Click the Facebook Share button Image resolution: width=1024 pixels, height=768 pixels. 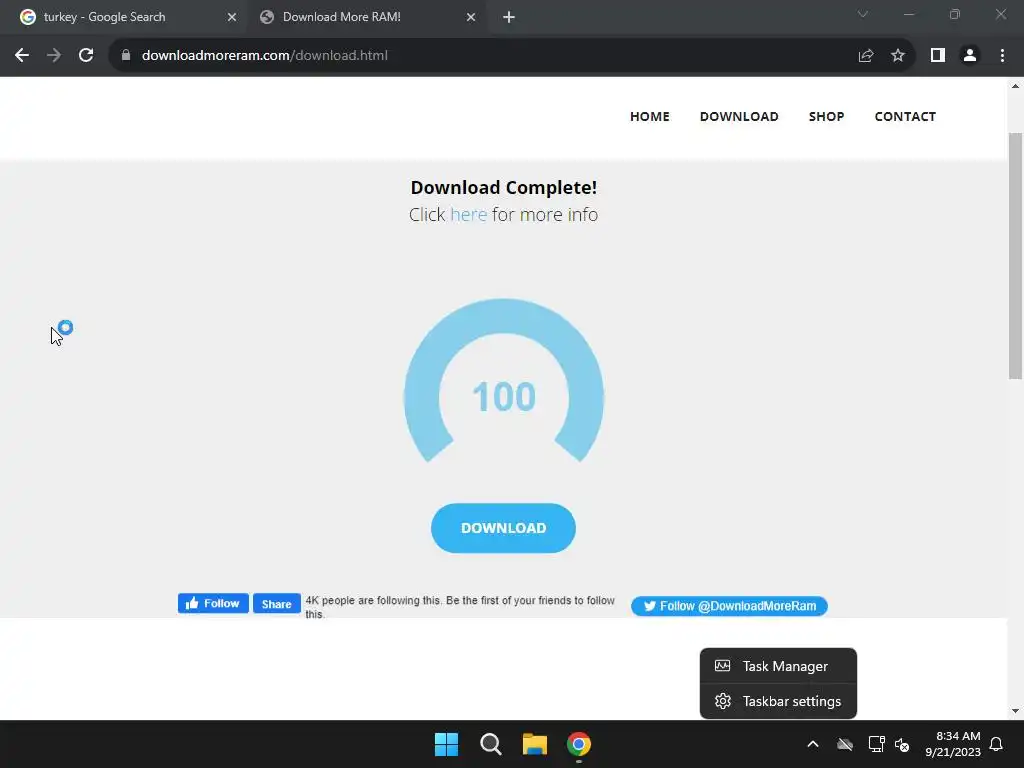277,603
